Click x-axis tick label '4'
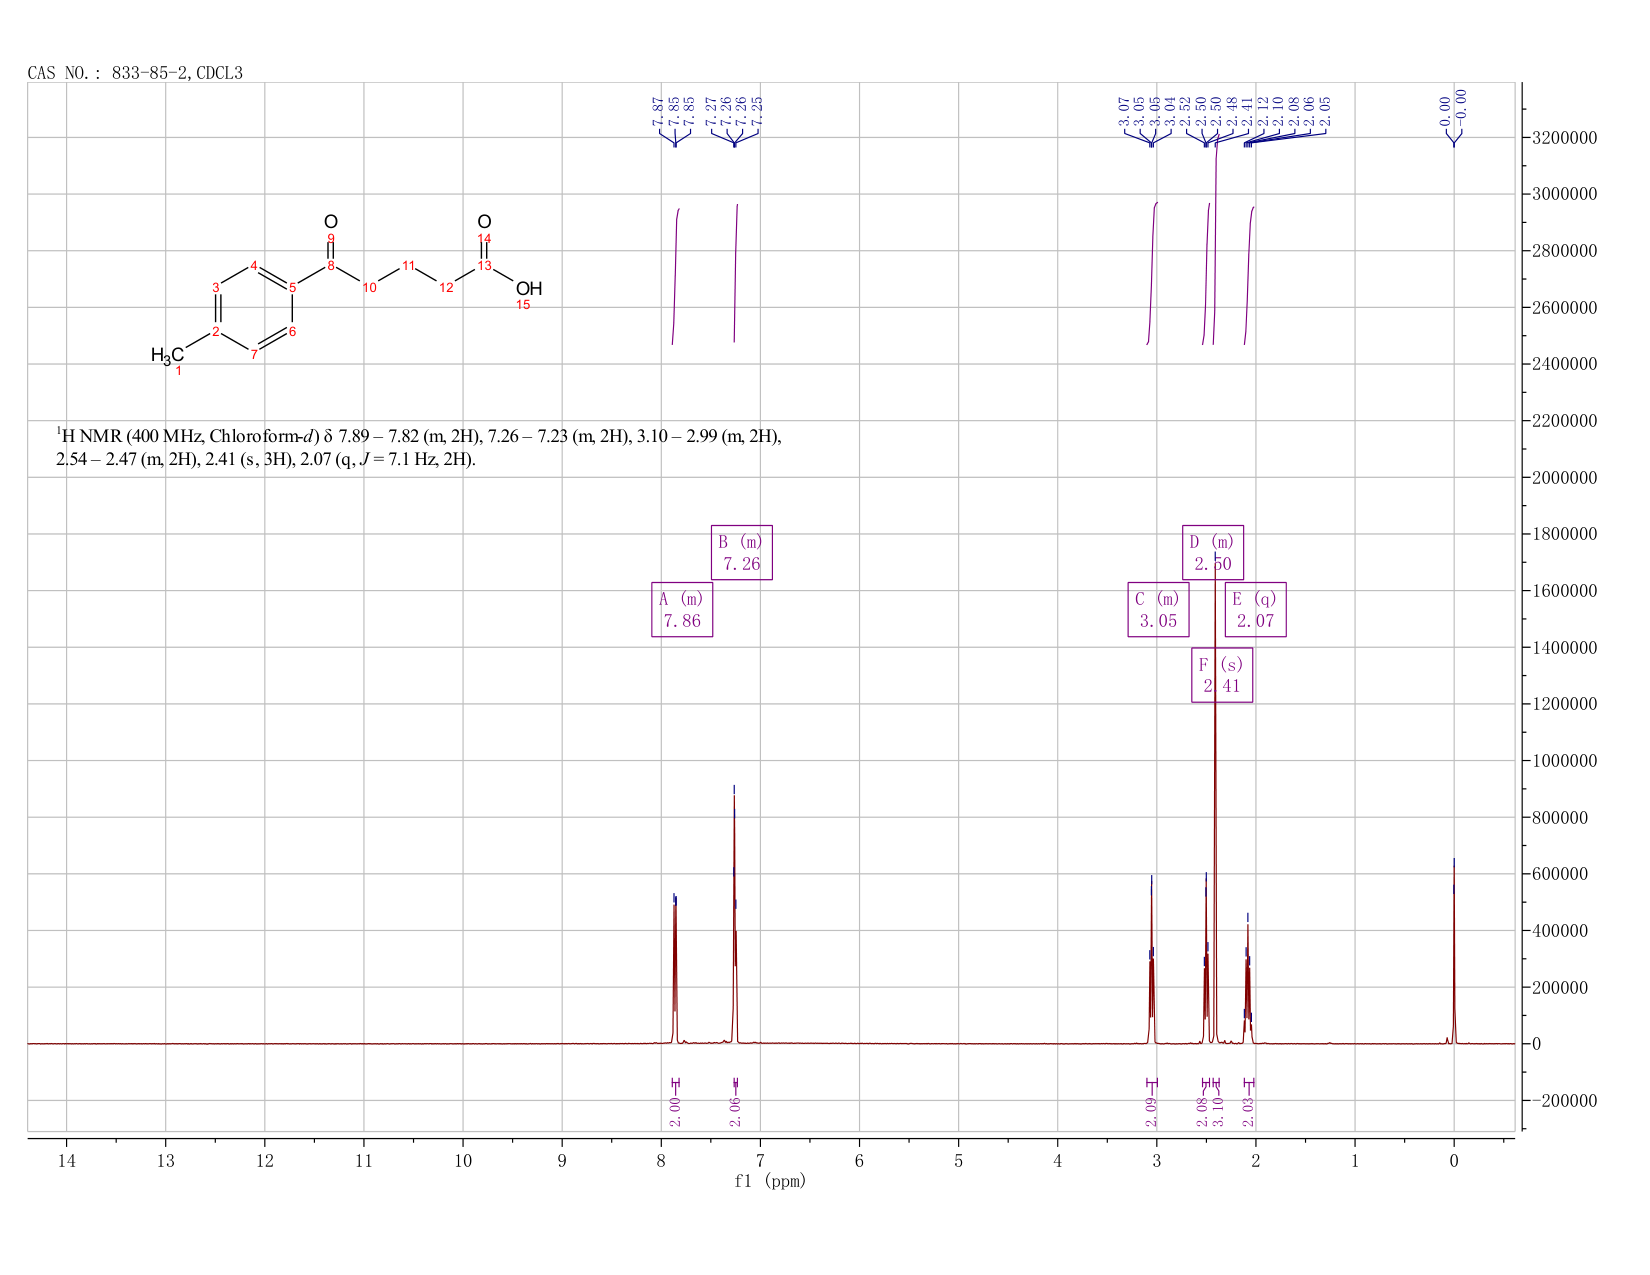 (1057, 1160)
